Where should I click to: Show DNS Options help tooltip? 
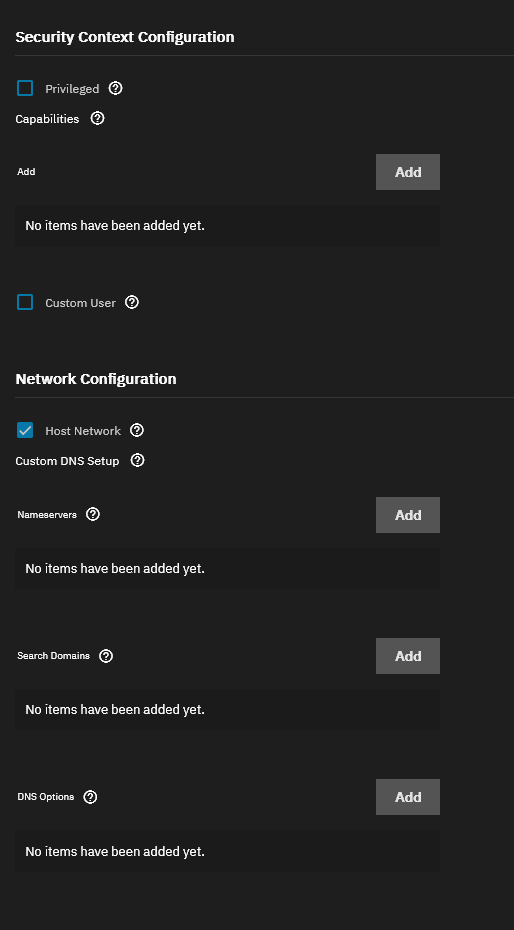coord(90,797)
